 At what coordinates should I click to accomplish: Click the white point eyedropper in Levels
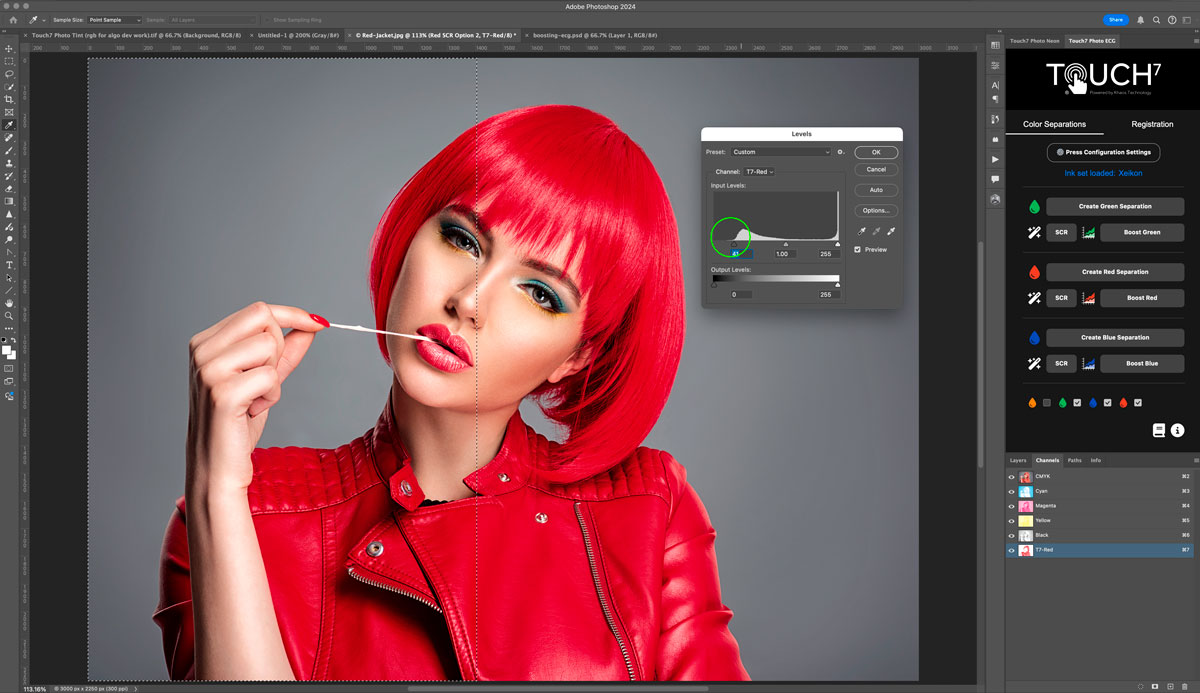(x=891, y=231)
